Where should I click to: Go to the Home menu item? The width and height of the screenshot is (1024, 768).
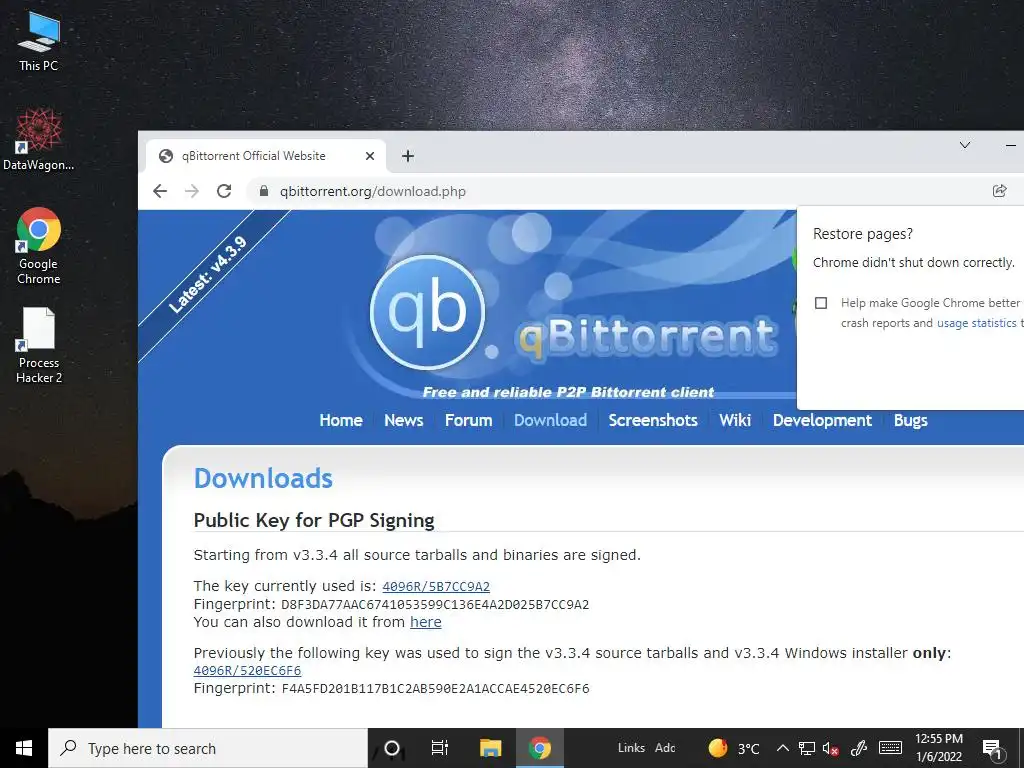pos(341,420)
